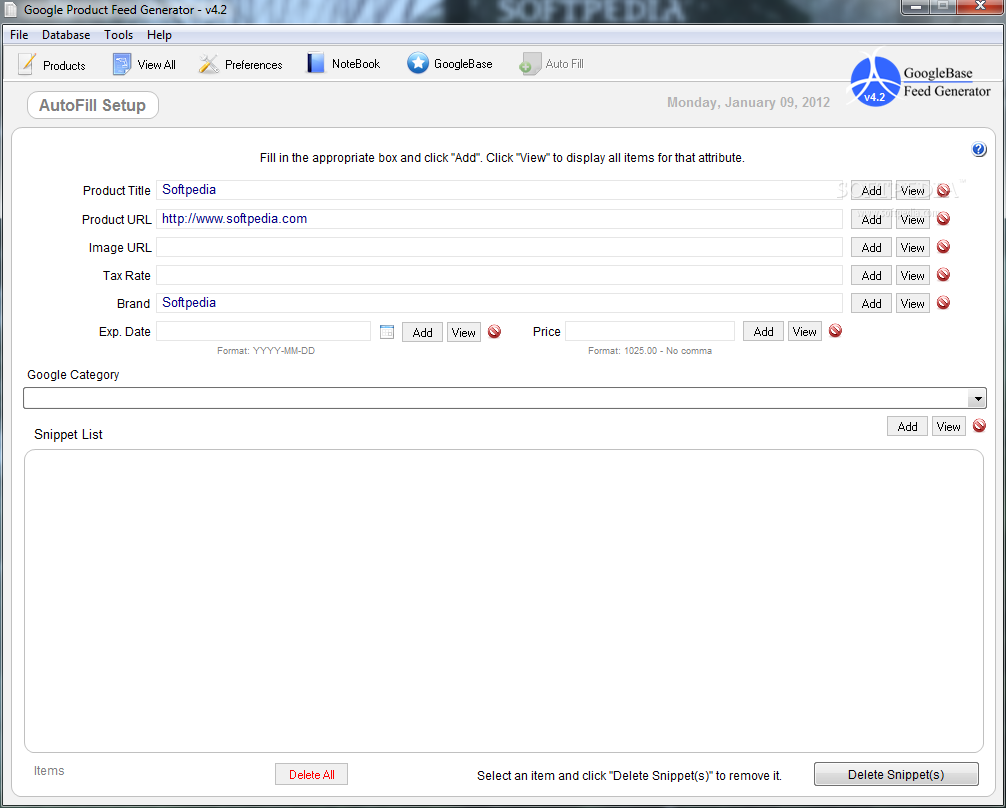Viewport: 1006px width, 808px height.
Task: Open the GoogleBase star icon
Action: [418, 63]
